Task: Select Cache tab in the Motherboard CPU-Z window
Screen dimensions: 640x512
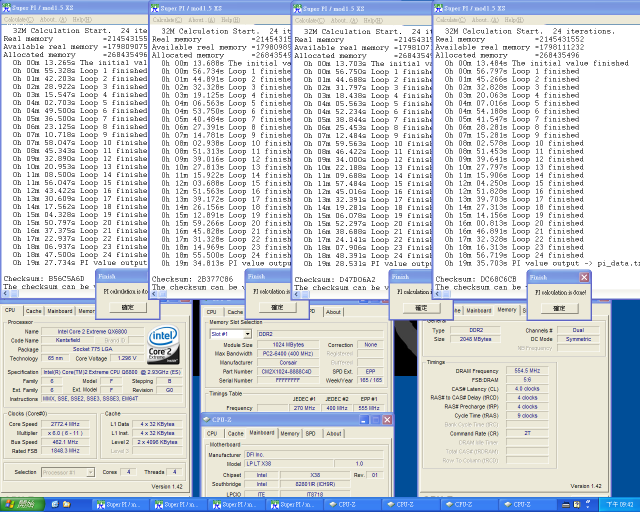Action: pyautogui.click(x=236, y=434)
